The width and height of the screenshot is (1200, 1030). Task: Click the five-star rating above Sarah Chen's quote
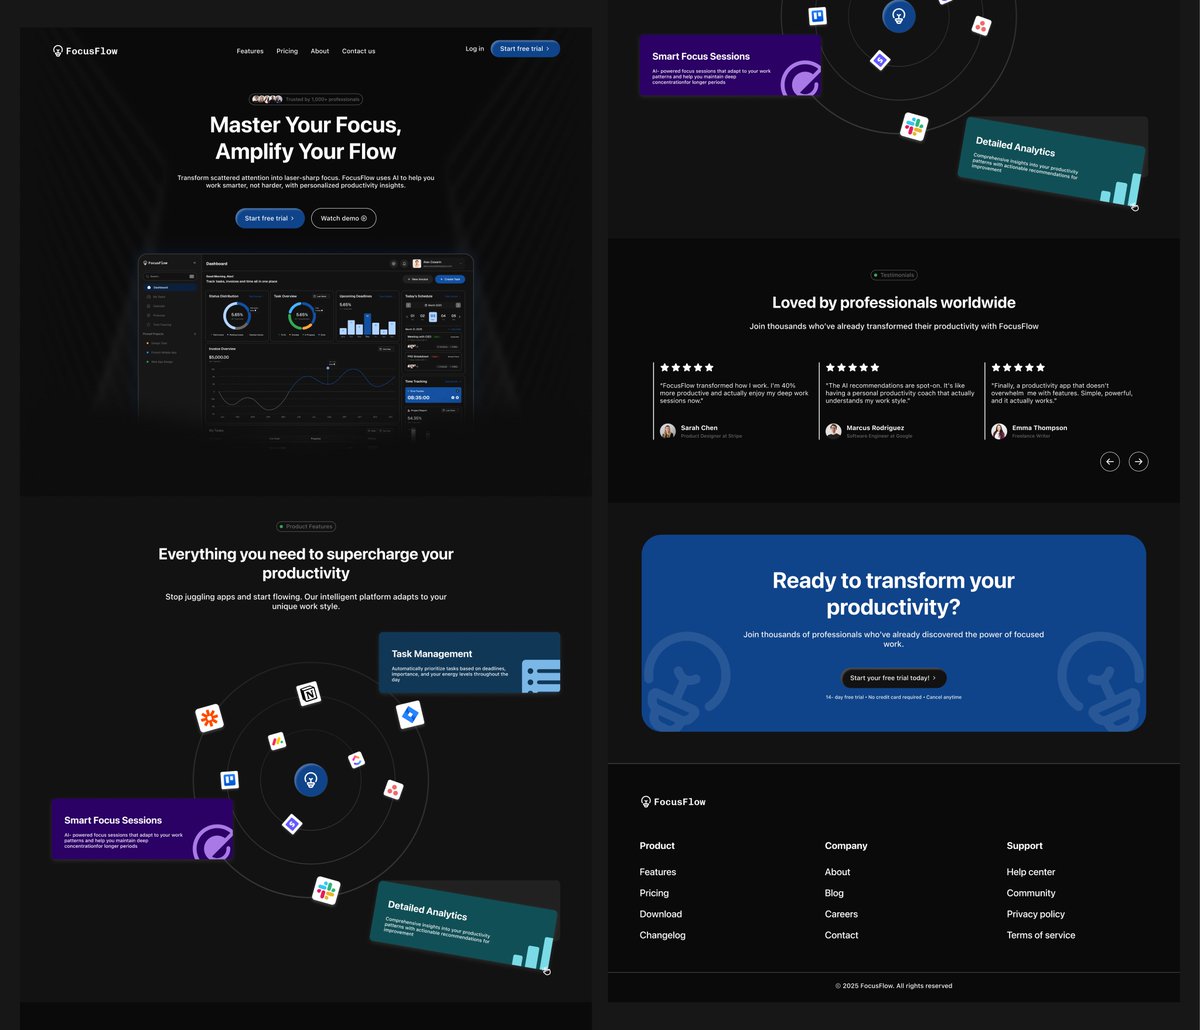point(687,368)
